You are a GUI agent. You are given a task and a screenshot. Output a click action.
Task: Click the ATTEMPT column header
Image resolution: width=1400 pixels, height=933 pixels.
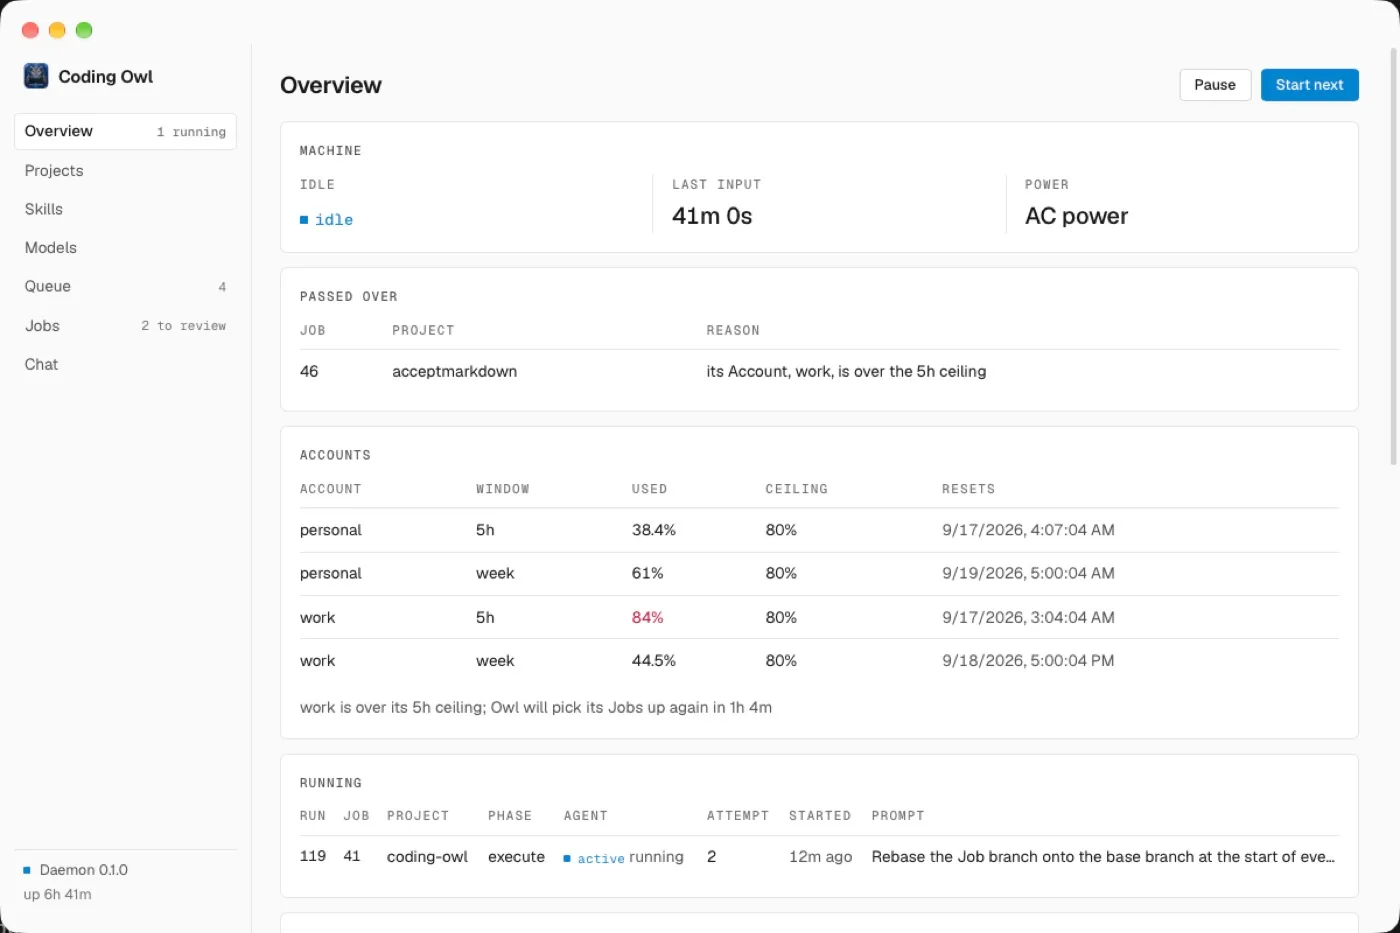point(737,816)
